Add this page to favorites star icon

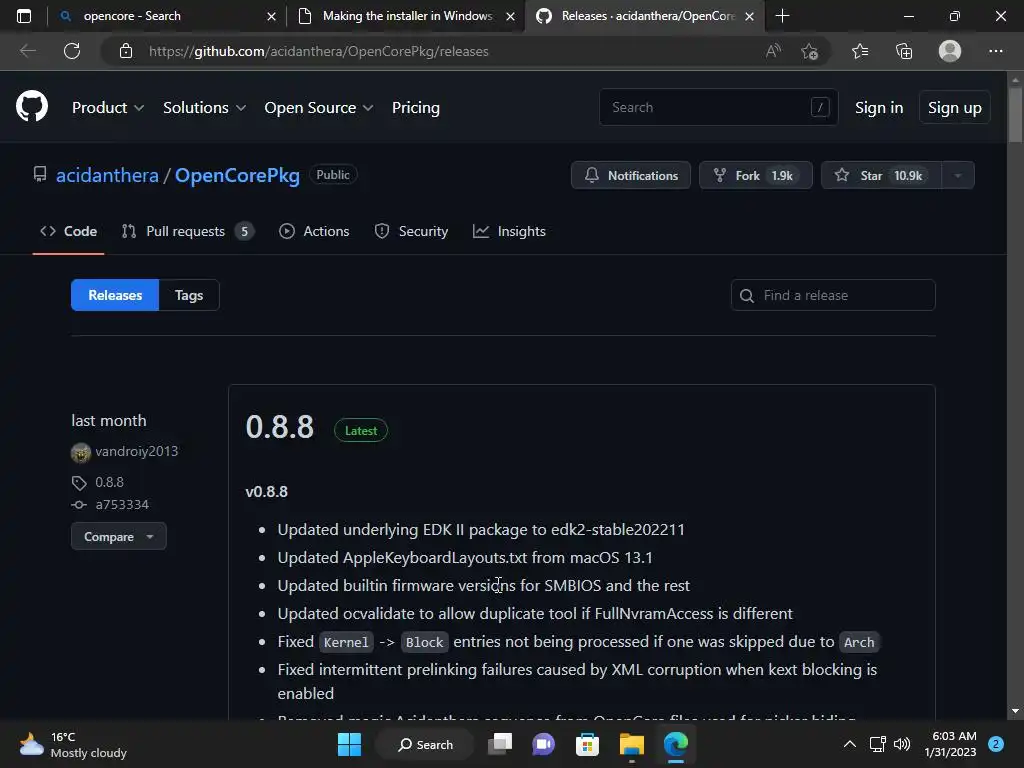point(810,51)
